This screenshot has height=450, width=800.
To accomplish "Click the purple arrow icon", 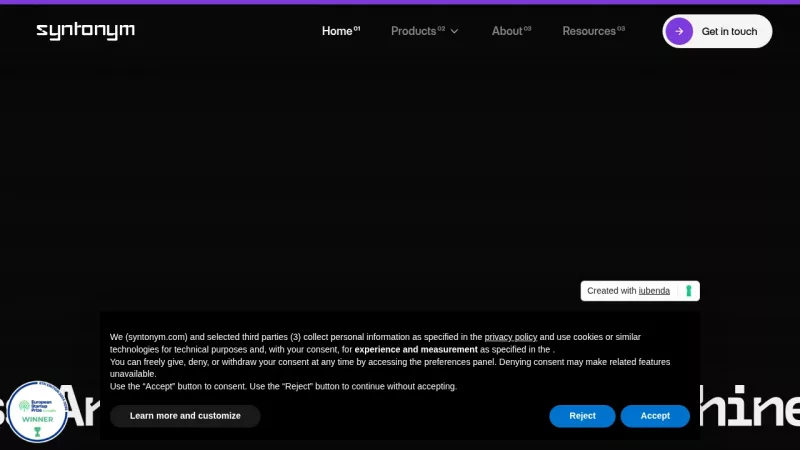I will pos(679,31).
